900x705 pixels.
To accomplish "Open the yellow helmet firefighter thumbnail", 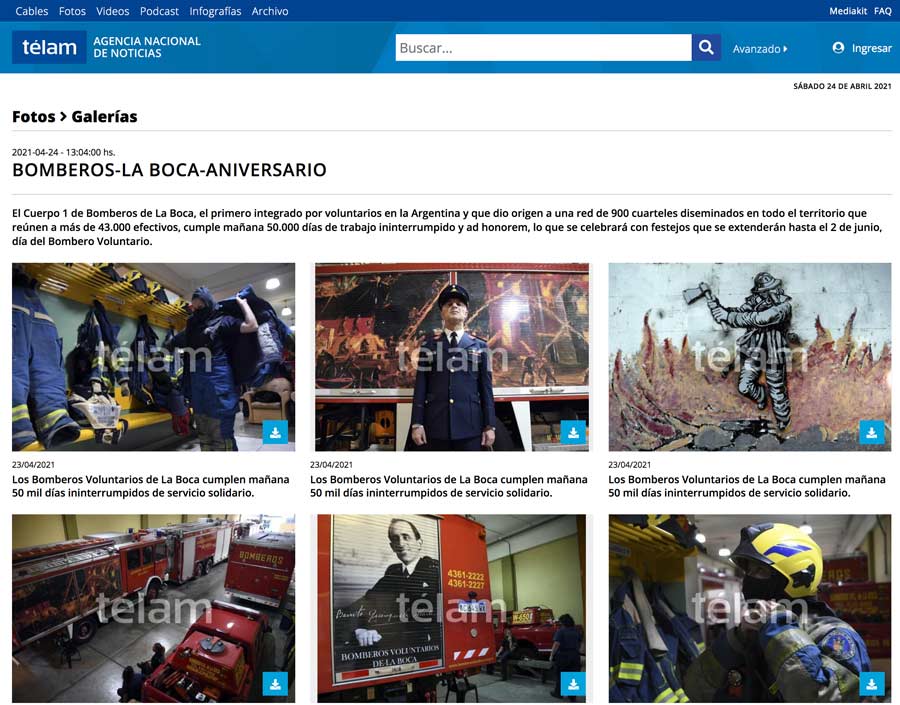I will [x=750, y=609].
